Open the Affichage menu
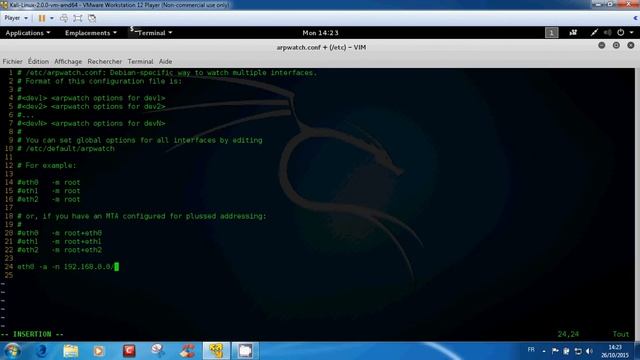 pos(68,62)
